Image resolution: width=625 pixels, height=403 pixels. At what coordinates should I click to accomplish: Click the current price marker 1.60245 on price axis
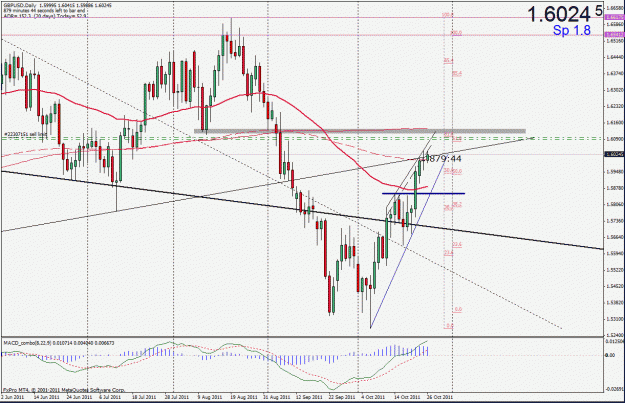point(614,154)
